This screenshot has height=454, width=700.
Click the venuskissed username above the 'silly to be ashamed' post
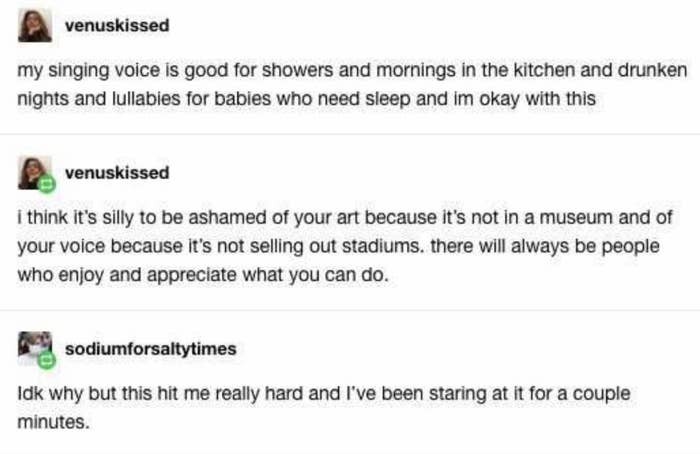tap(117, 173)
